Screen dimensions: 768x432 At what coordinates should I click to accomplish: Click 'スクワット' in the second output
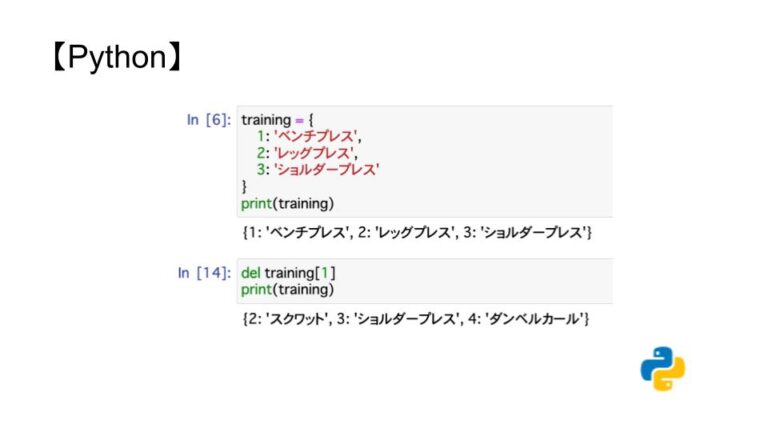(298, 319)
